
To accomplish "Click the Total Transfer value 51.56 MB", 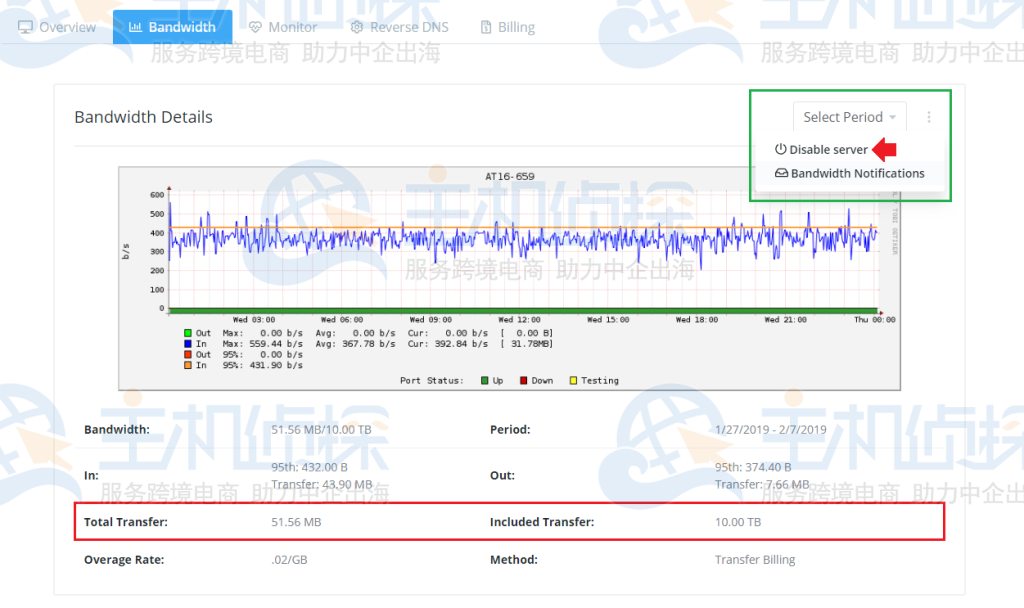I will 295,522.
